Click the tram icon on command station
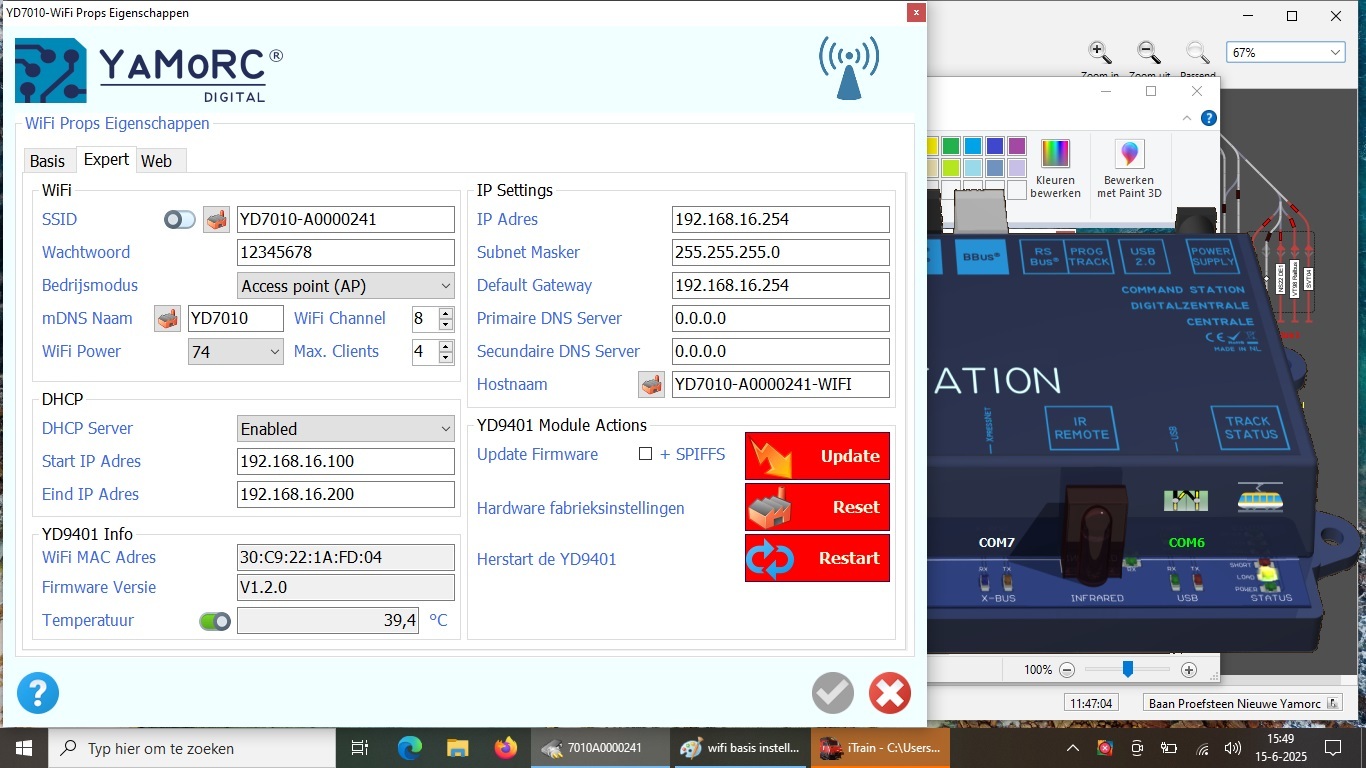The image size is (1366, 768). pos(1260,497)
